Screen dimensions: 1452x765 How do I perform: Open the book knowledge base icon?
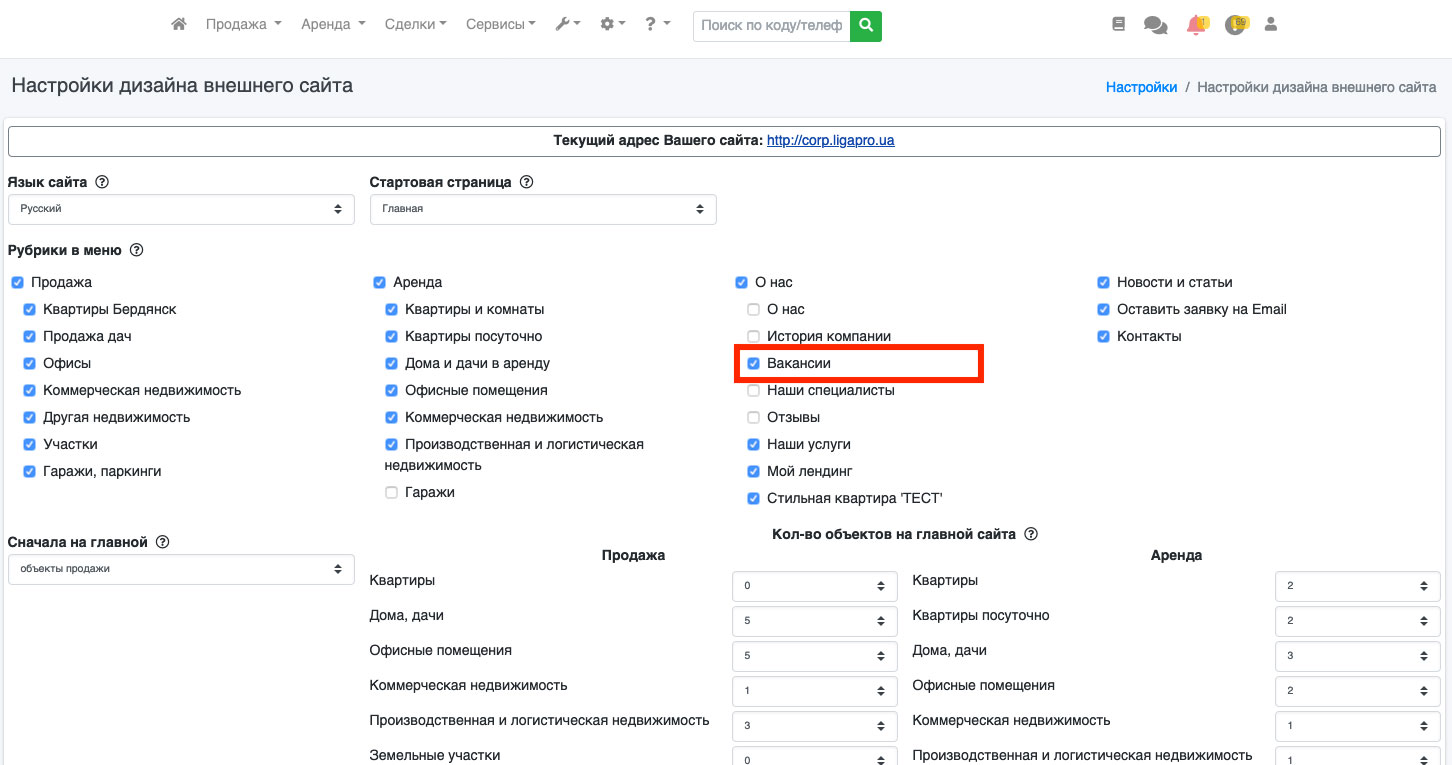pyautogui.click(x=1118, y=25)
